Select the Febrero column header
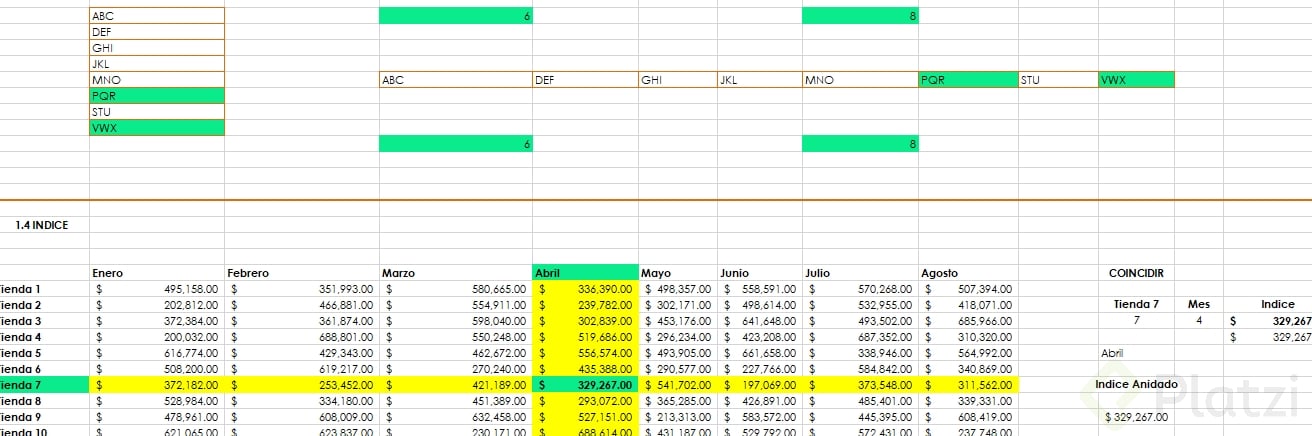This screenshot has height=436, width=1312. (302, 272)
